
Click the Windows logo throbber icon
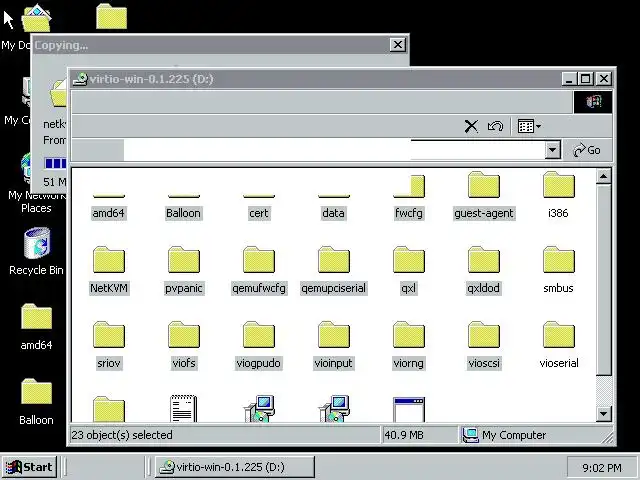pyautogui.click(x=593, y=102)
